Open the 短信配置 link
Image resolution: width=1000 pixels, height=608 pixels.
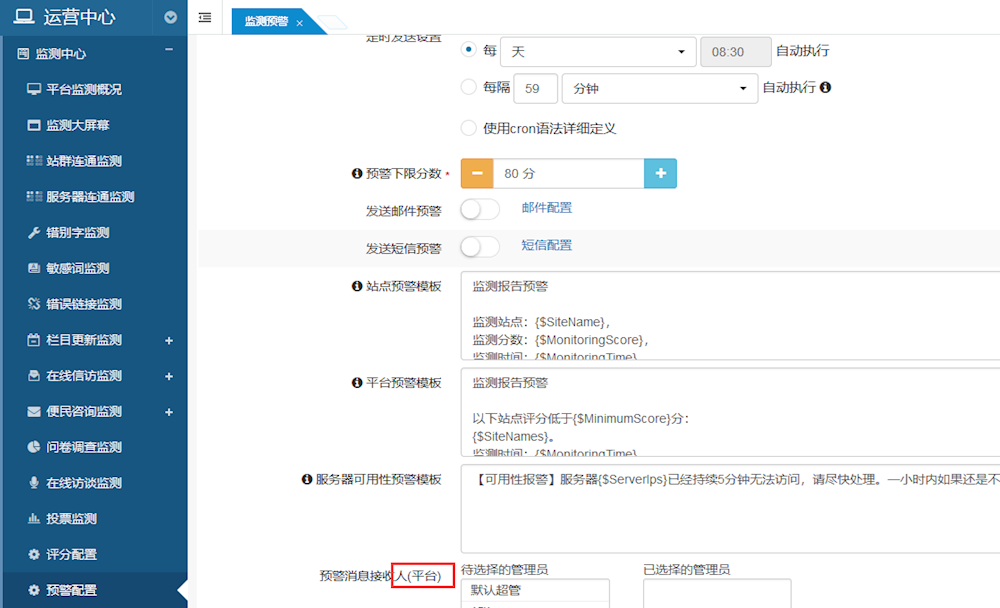[547, 245]
